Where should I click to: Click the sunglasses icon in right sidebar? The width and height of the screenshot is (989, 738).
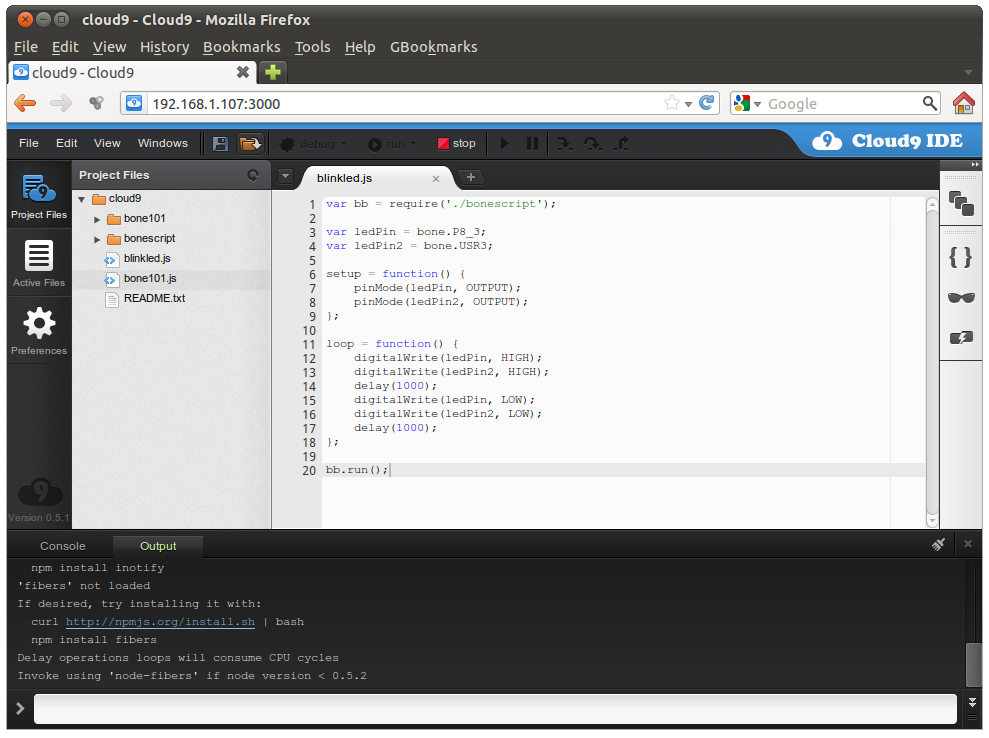pyautogui.click(x=961, y=298)
